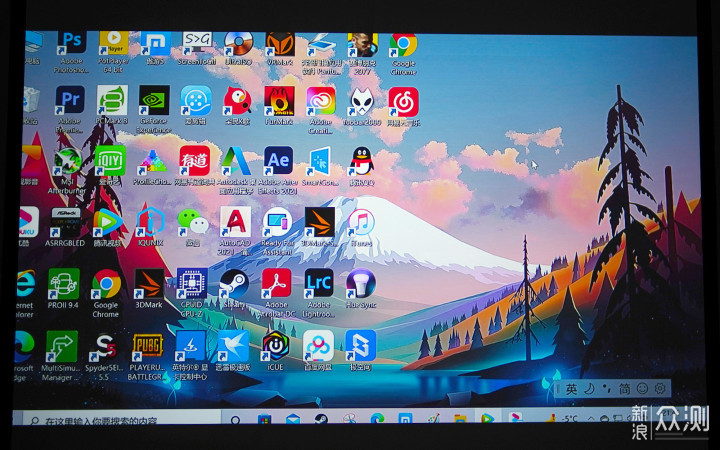Open Steam from the taskbar
The height and width of the screenshot is (450, 720).
click(x=321, y=419)
